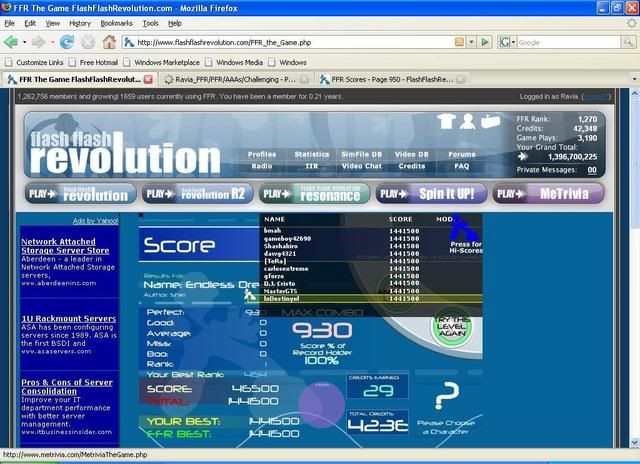Click the T-shirt icon in site header
The image size is (640, 464).
[x=446, y=122]
